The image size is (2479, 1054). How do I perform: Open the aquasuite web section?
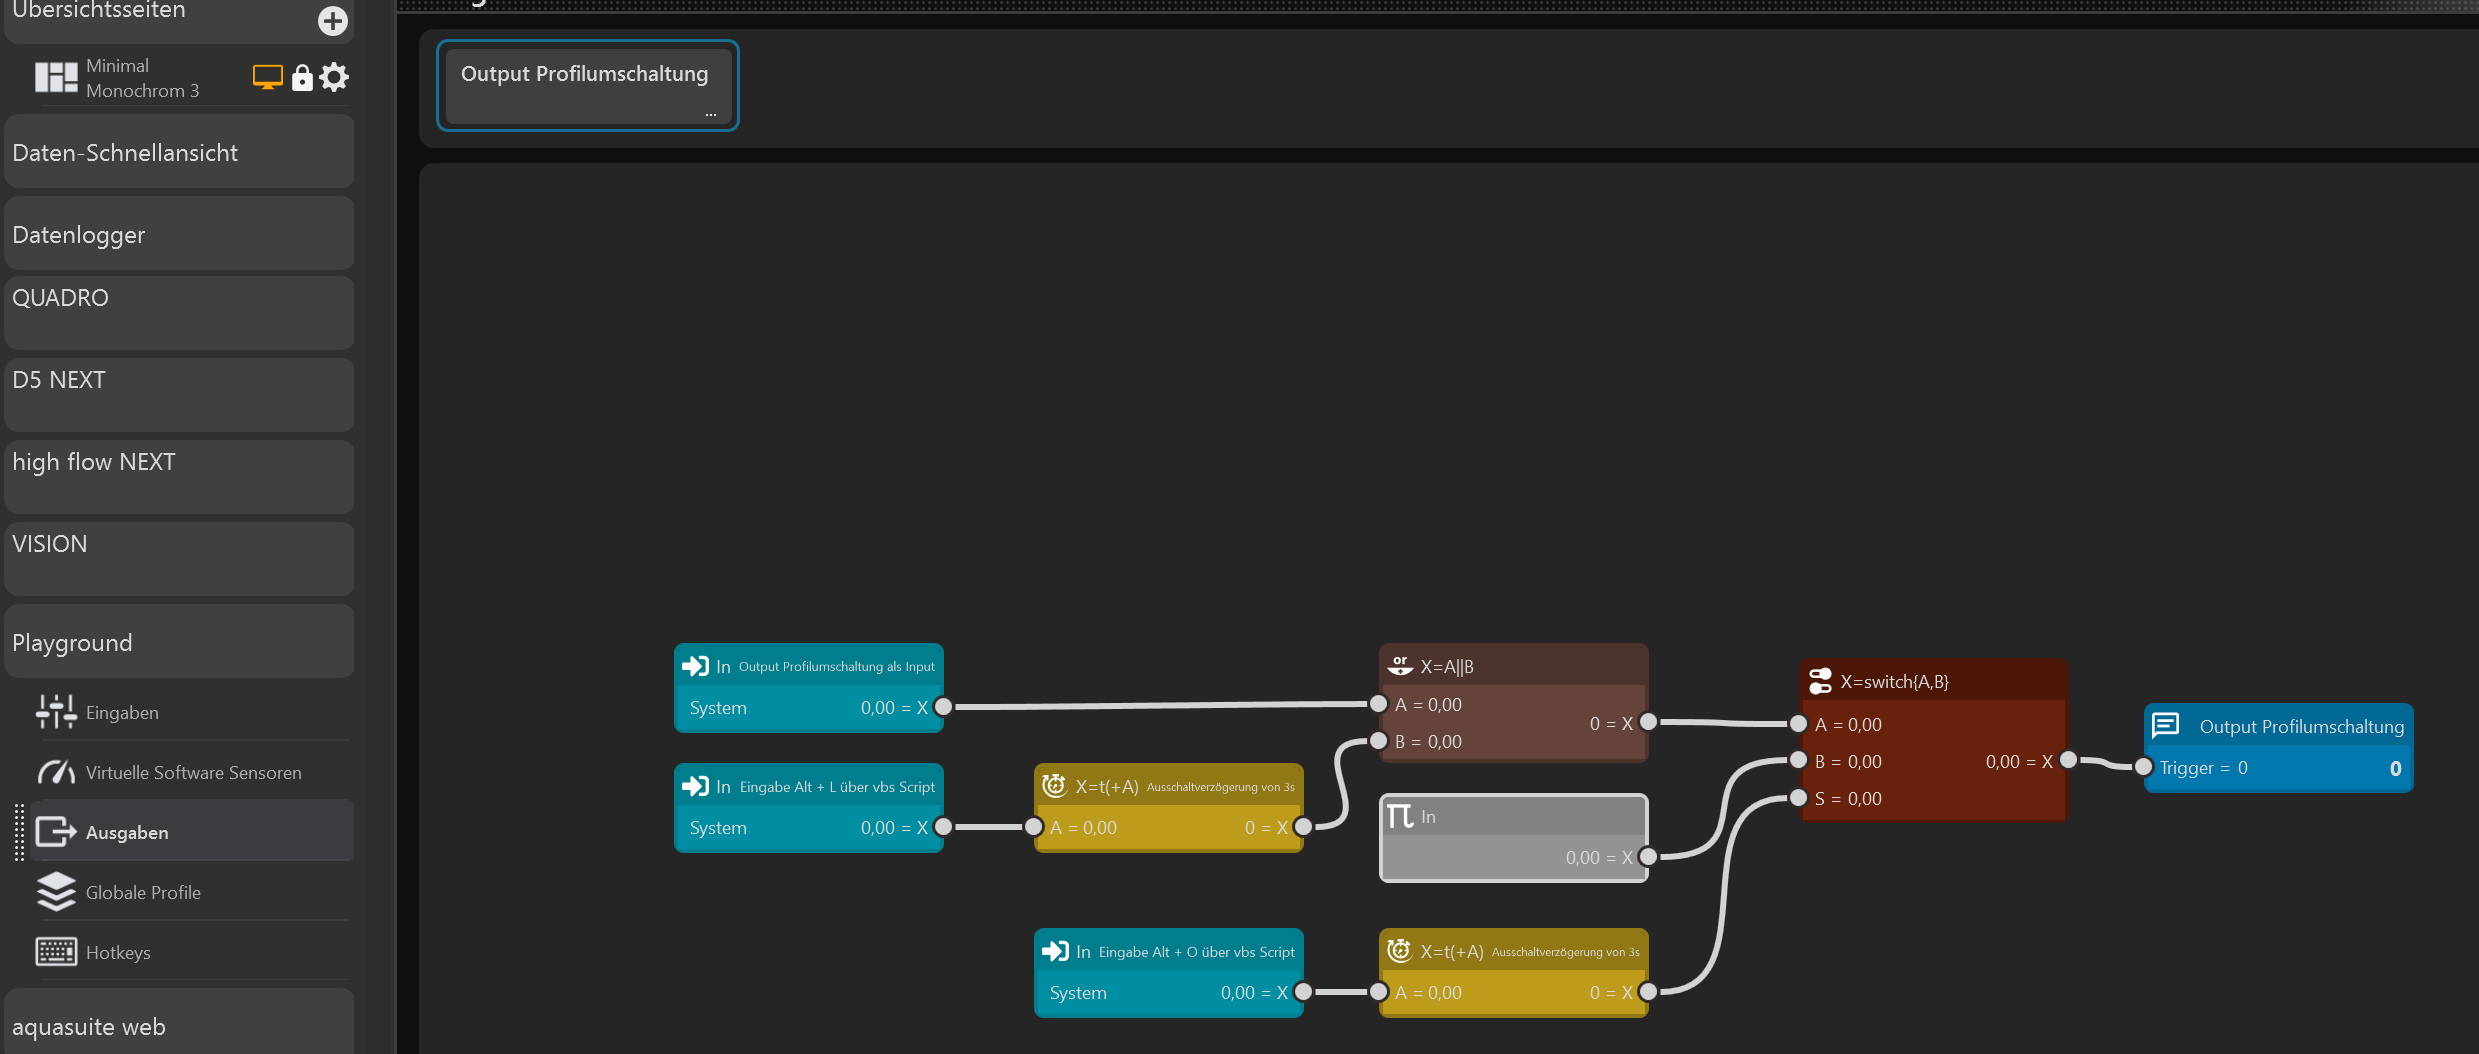click(x=178, y=1027)
